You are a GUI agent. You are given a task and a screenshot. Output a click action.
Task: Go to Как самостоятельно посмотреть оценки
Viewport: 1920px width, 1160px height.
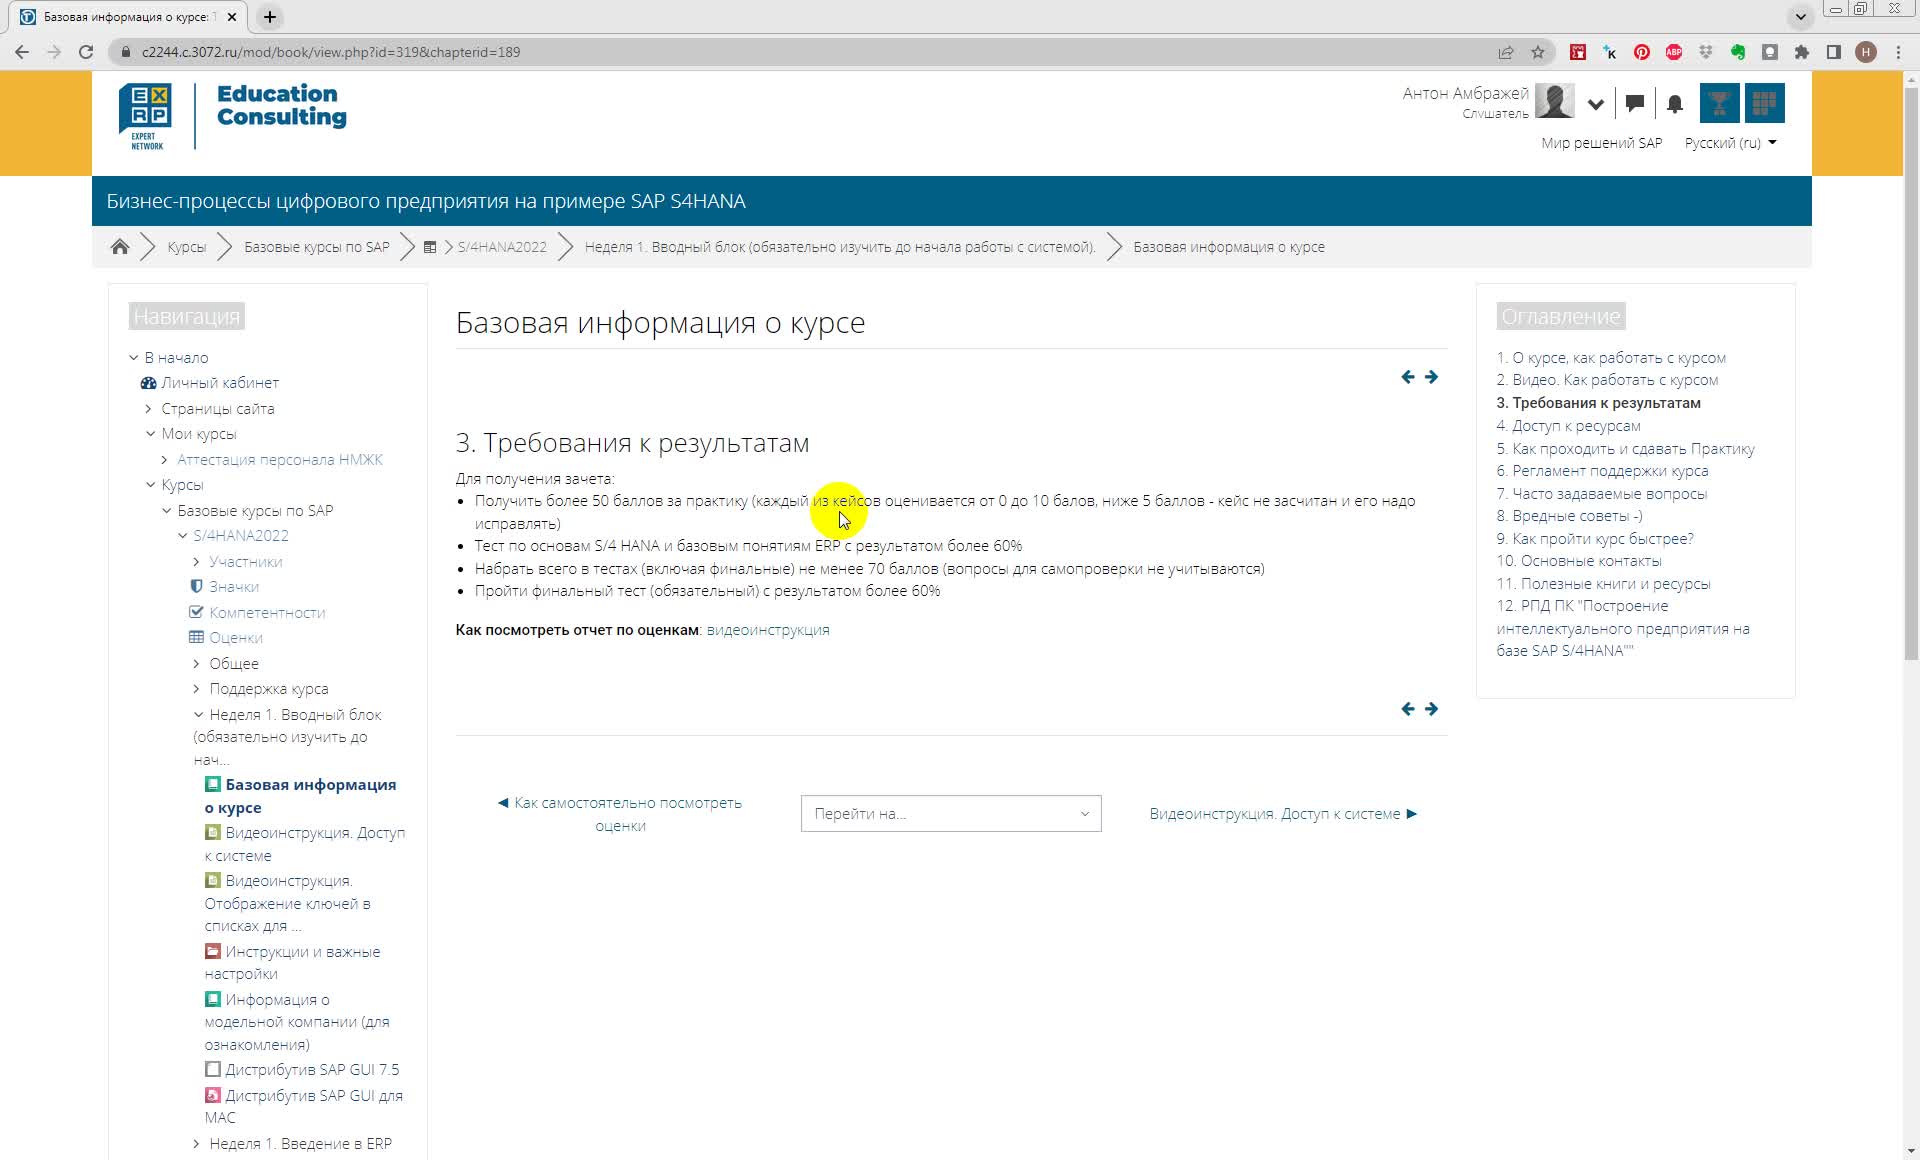coord(620,814)
